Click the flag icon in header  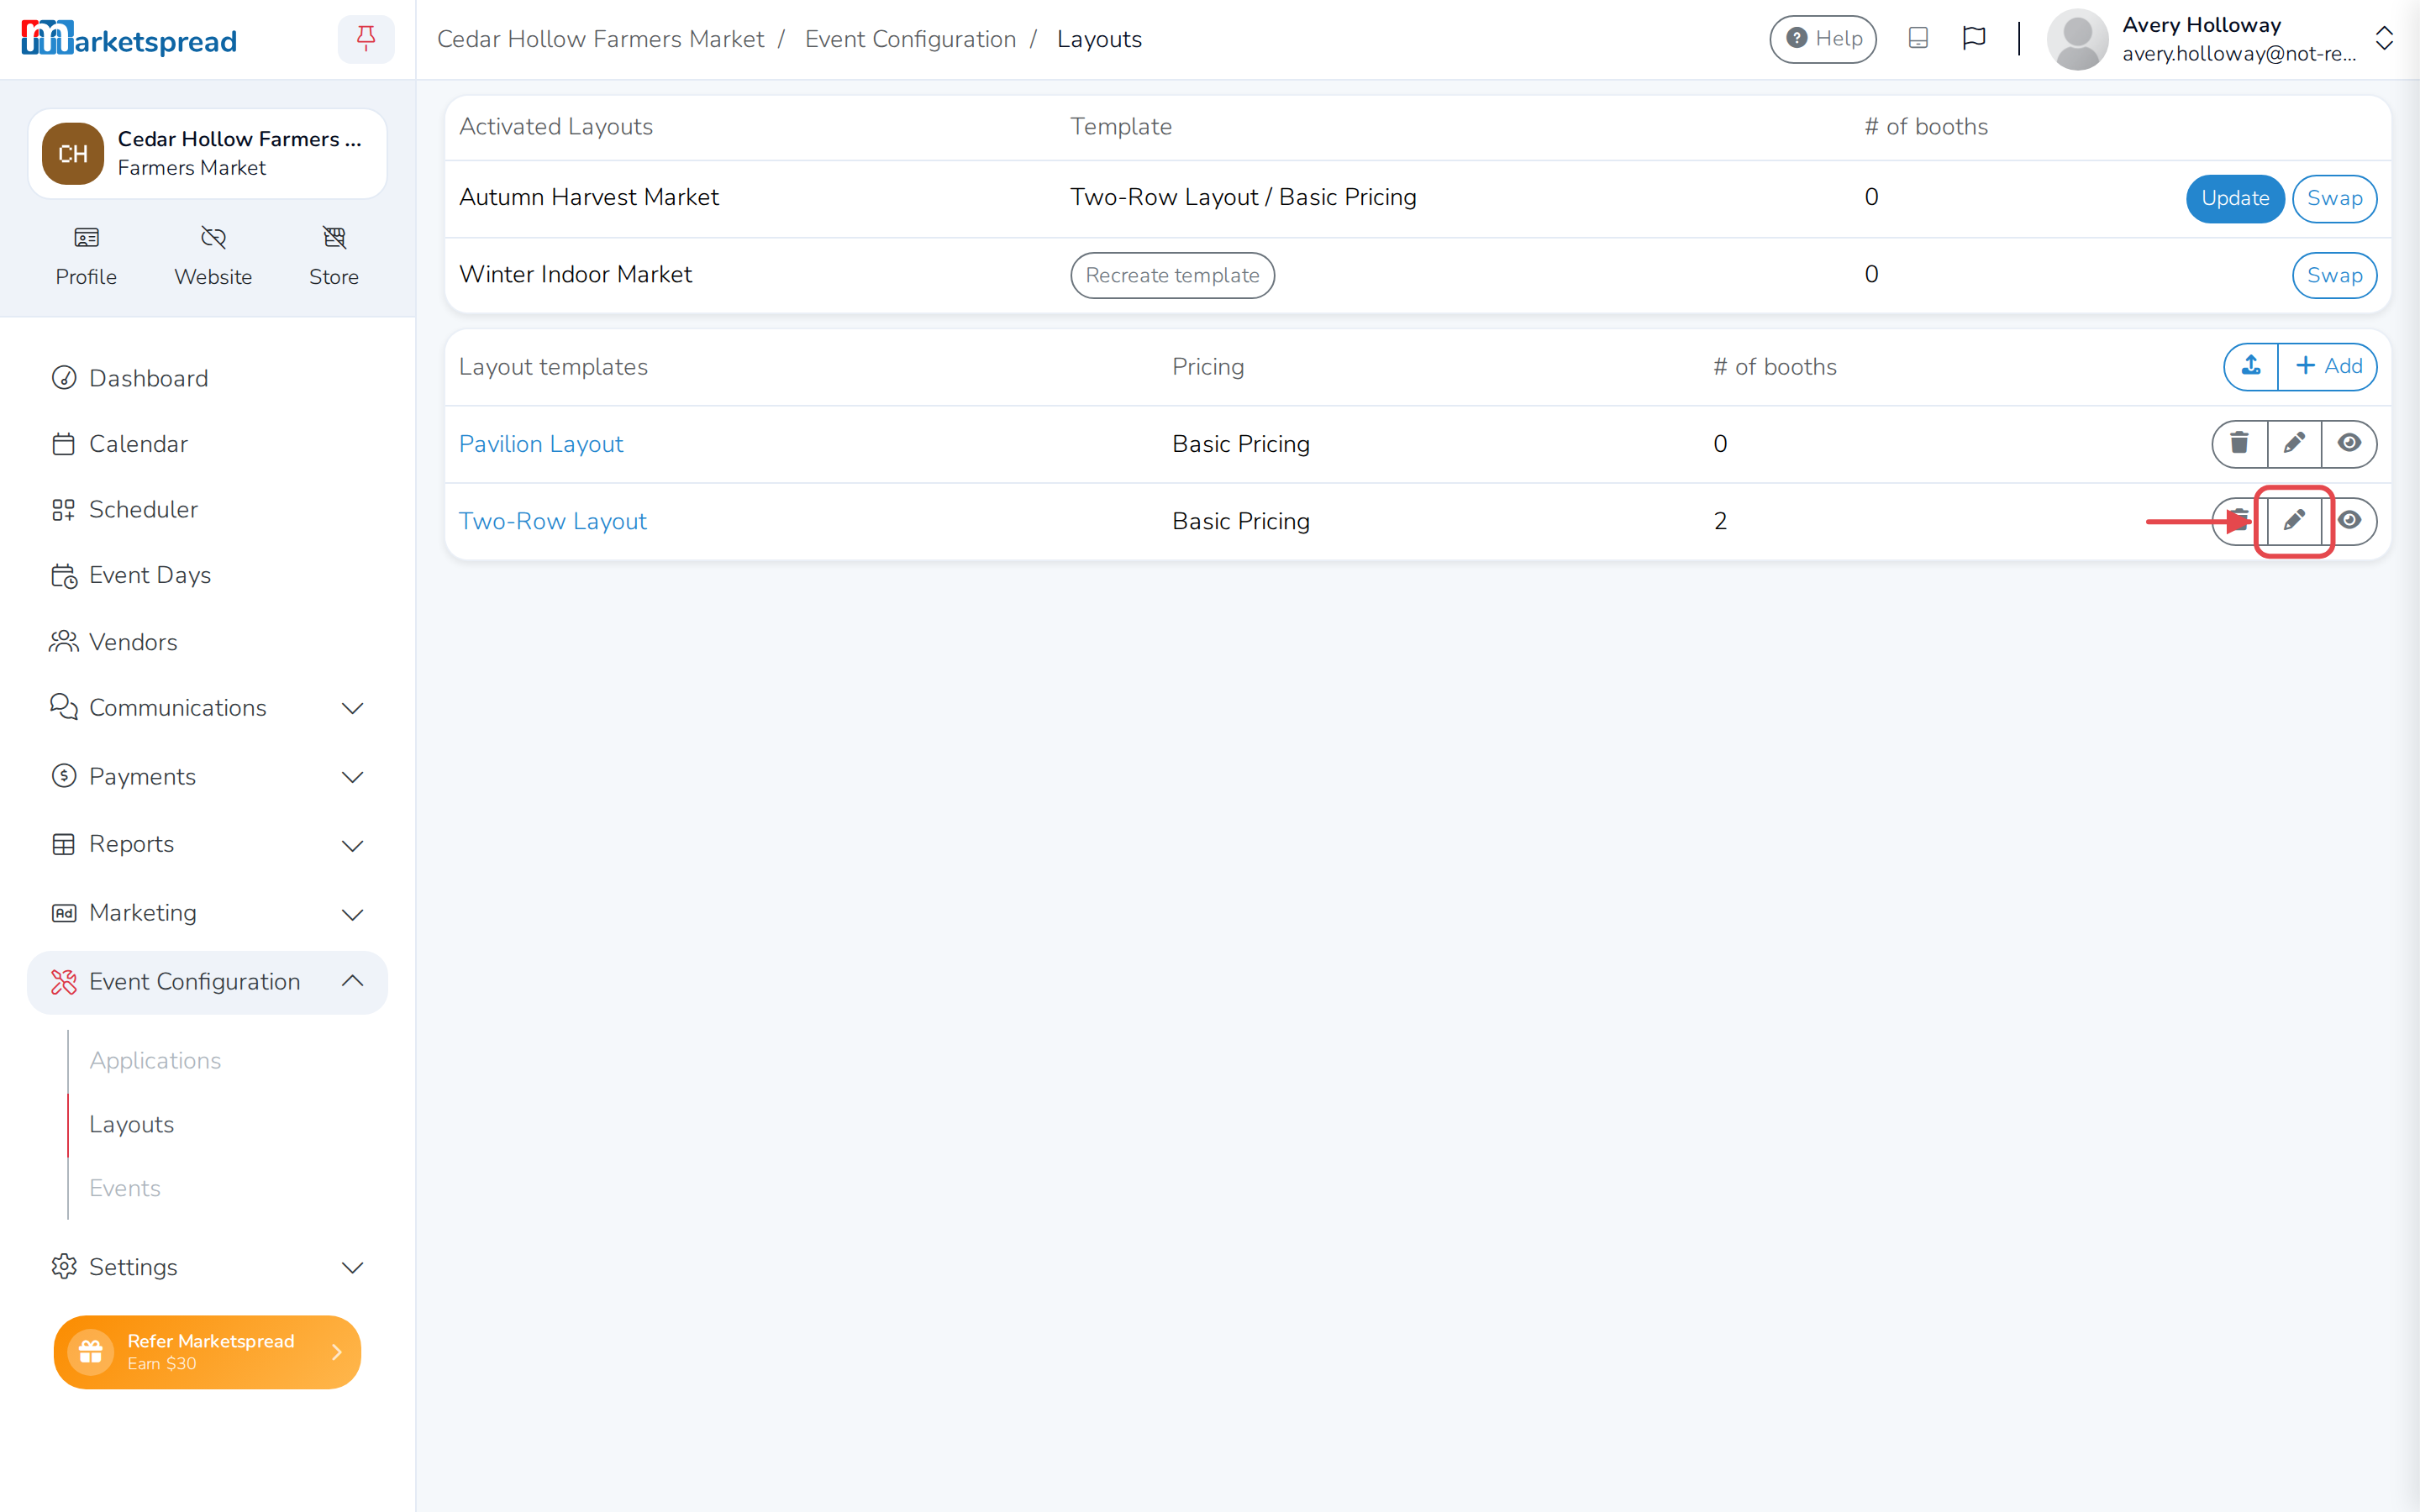coord(1974,39)
